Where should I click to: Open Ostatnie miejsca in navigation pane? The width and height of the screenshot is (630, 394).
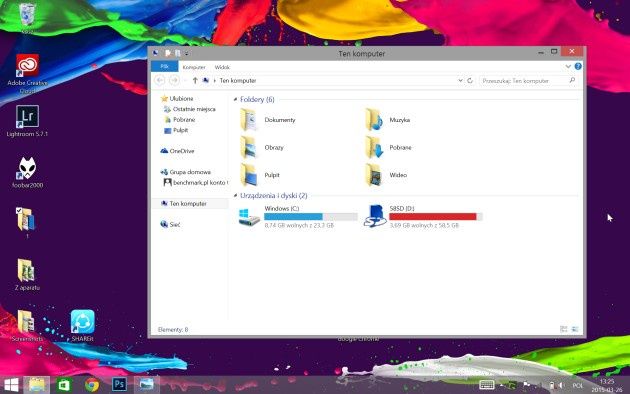pyautogui.click(x=190, y=109)
